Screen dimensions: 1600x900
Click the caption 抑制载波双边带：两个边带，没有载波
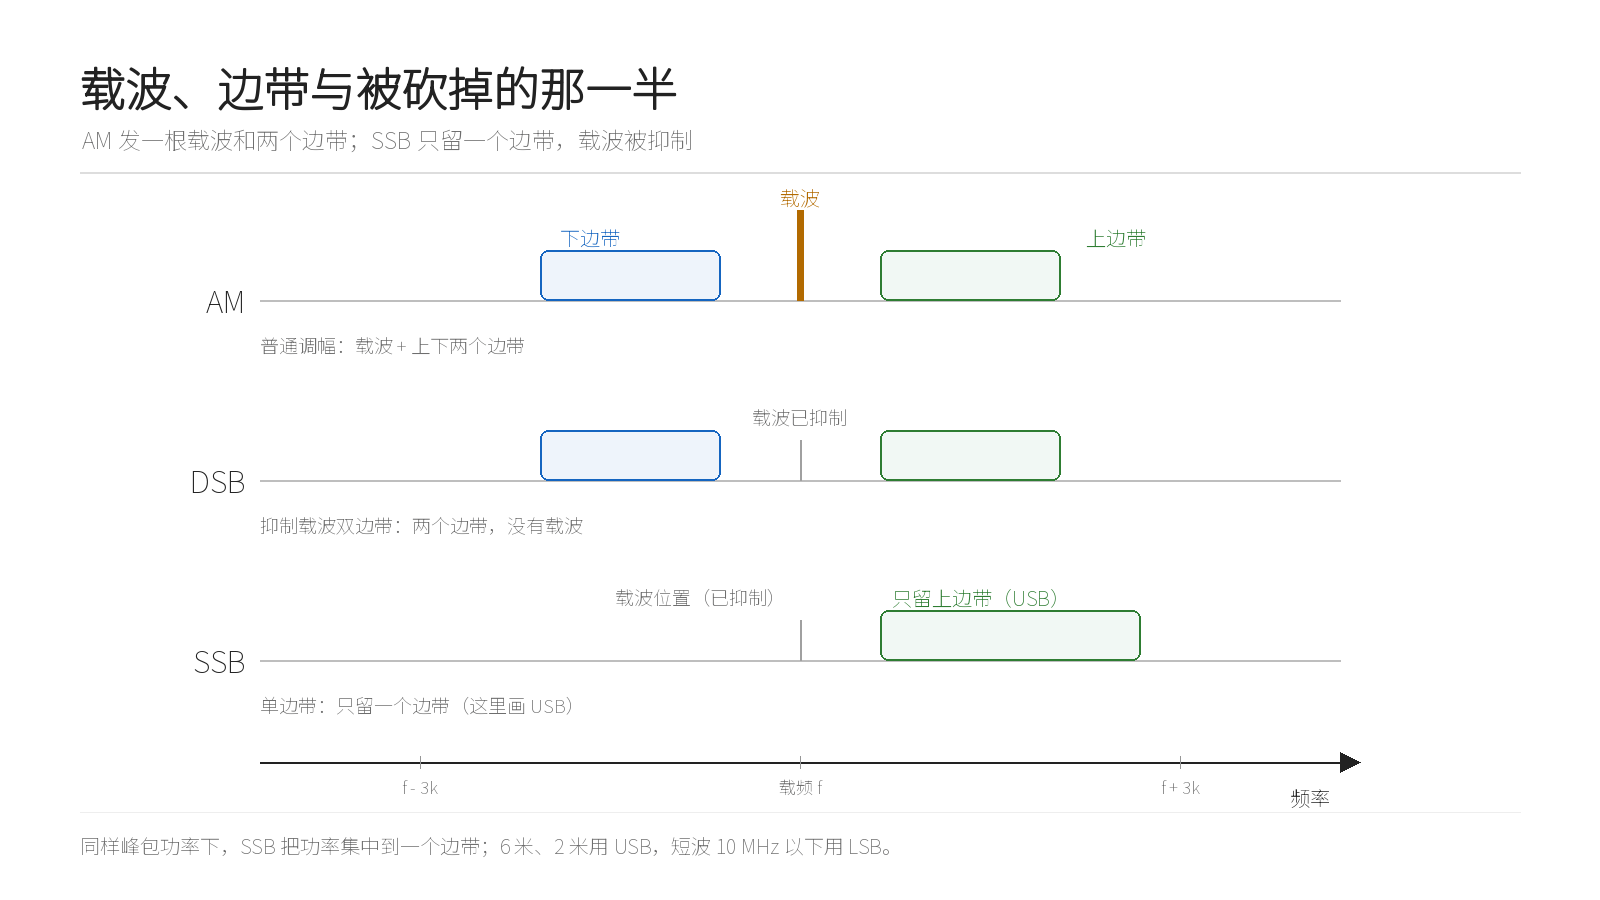(x=421, y=526)
